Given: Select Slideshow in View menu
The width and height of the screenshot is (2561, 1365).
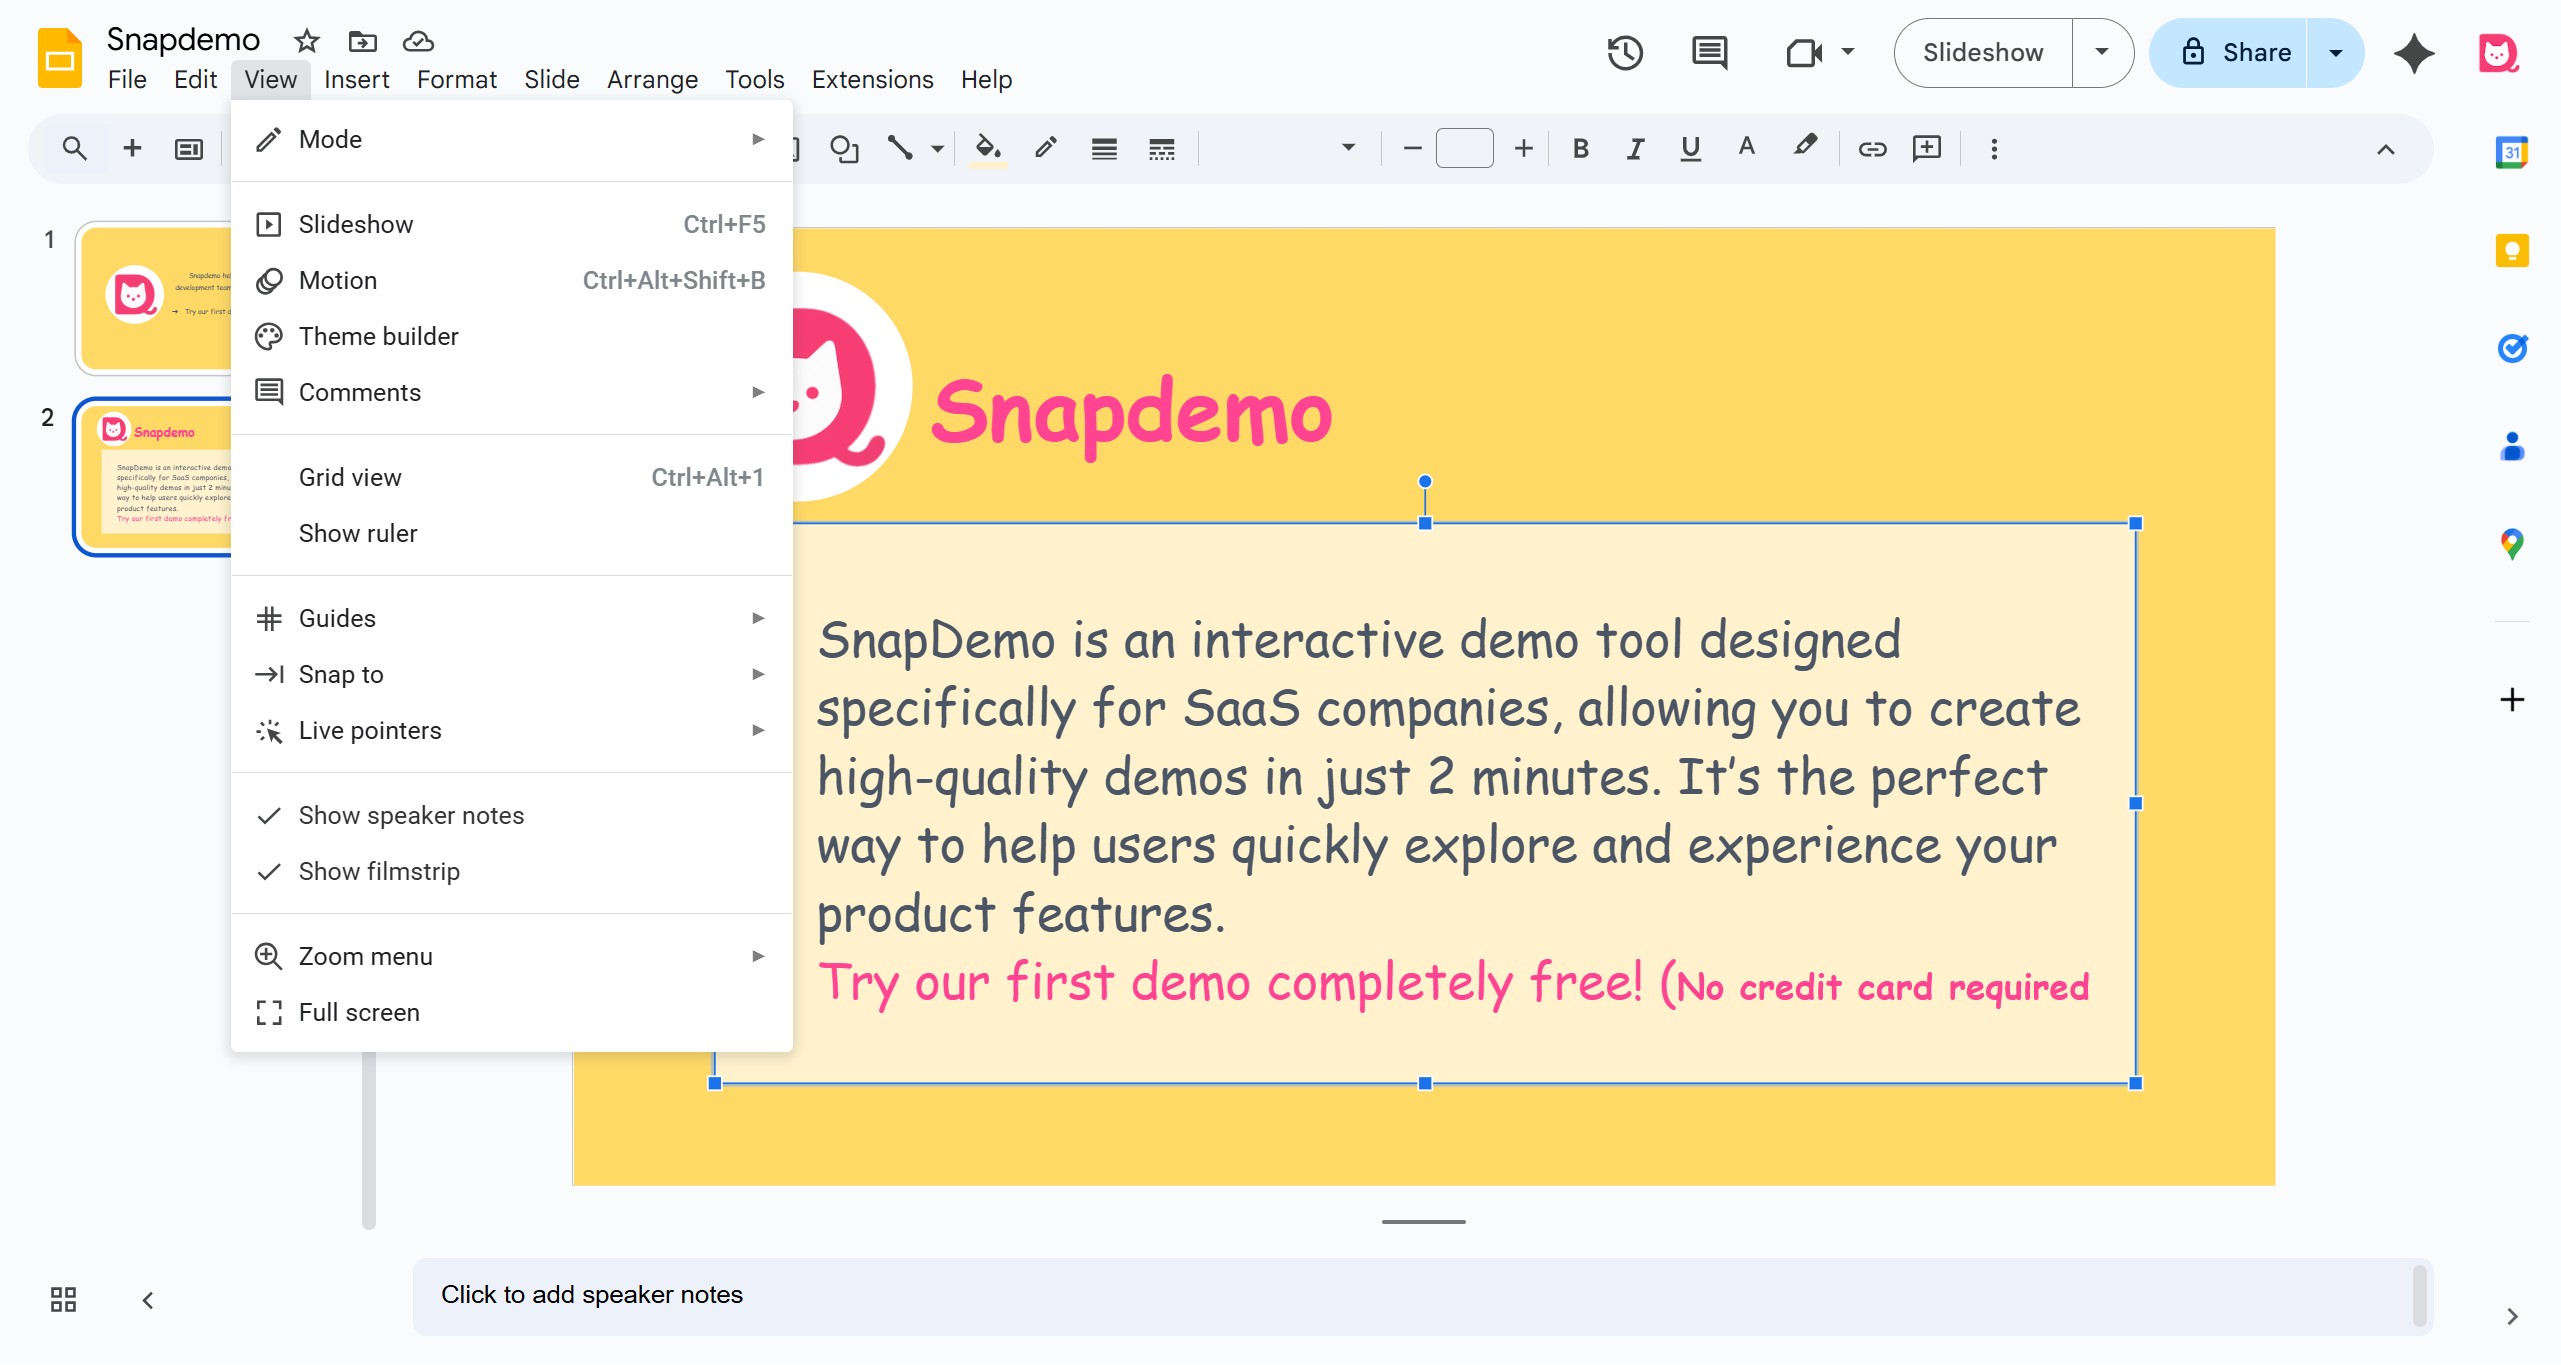Looking at the screenshot, I should pyautogui.click(x=511, y=225).
